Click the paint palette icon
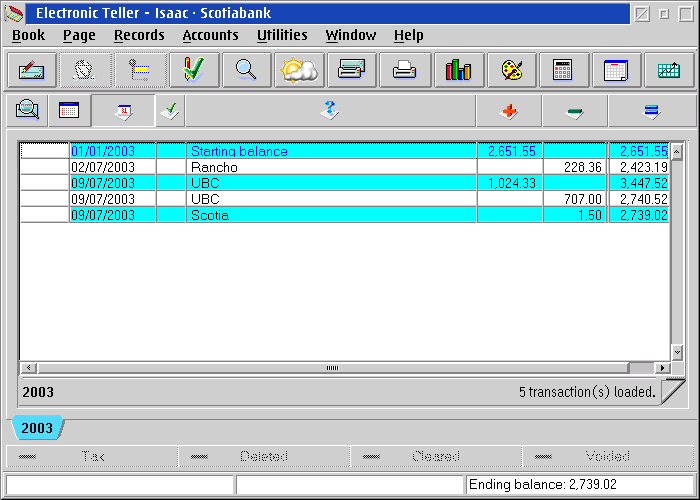700x500 pixels. (x=512, y=70)
